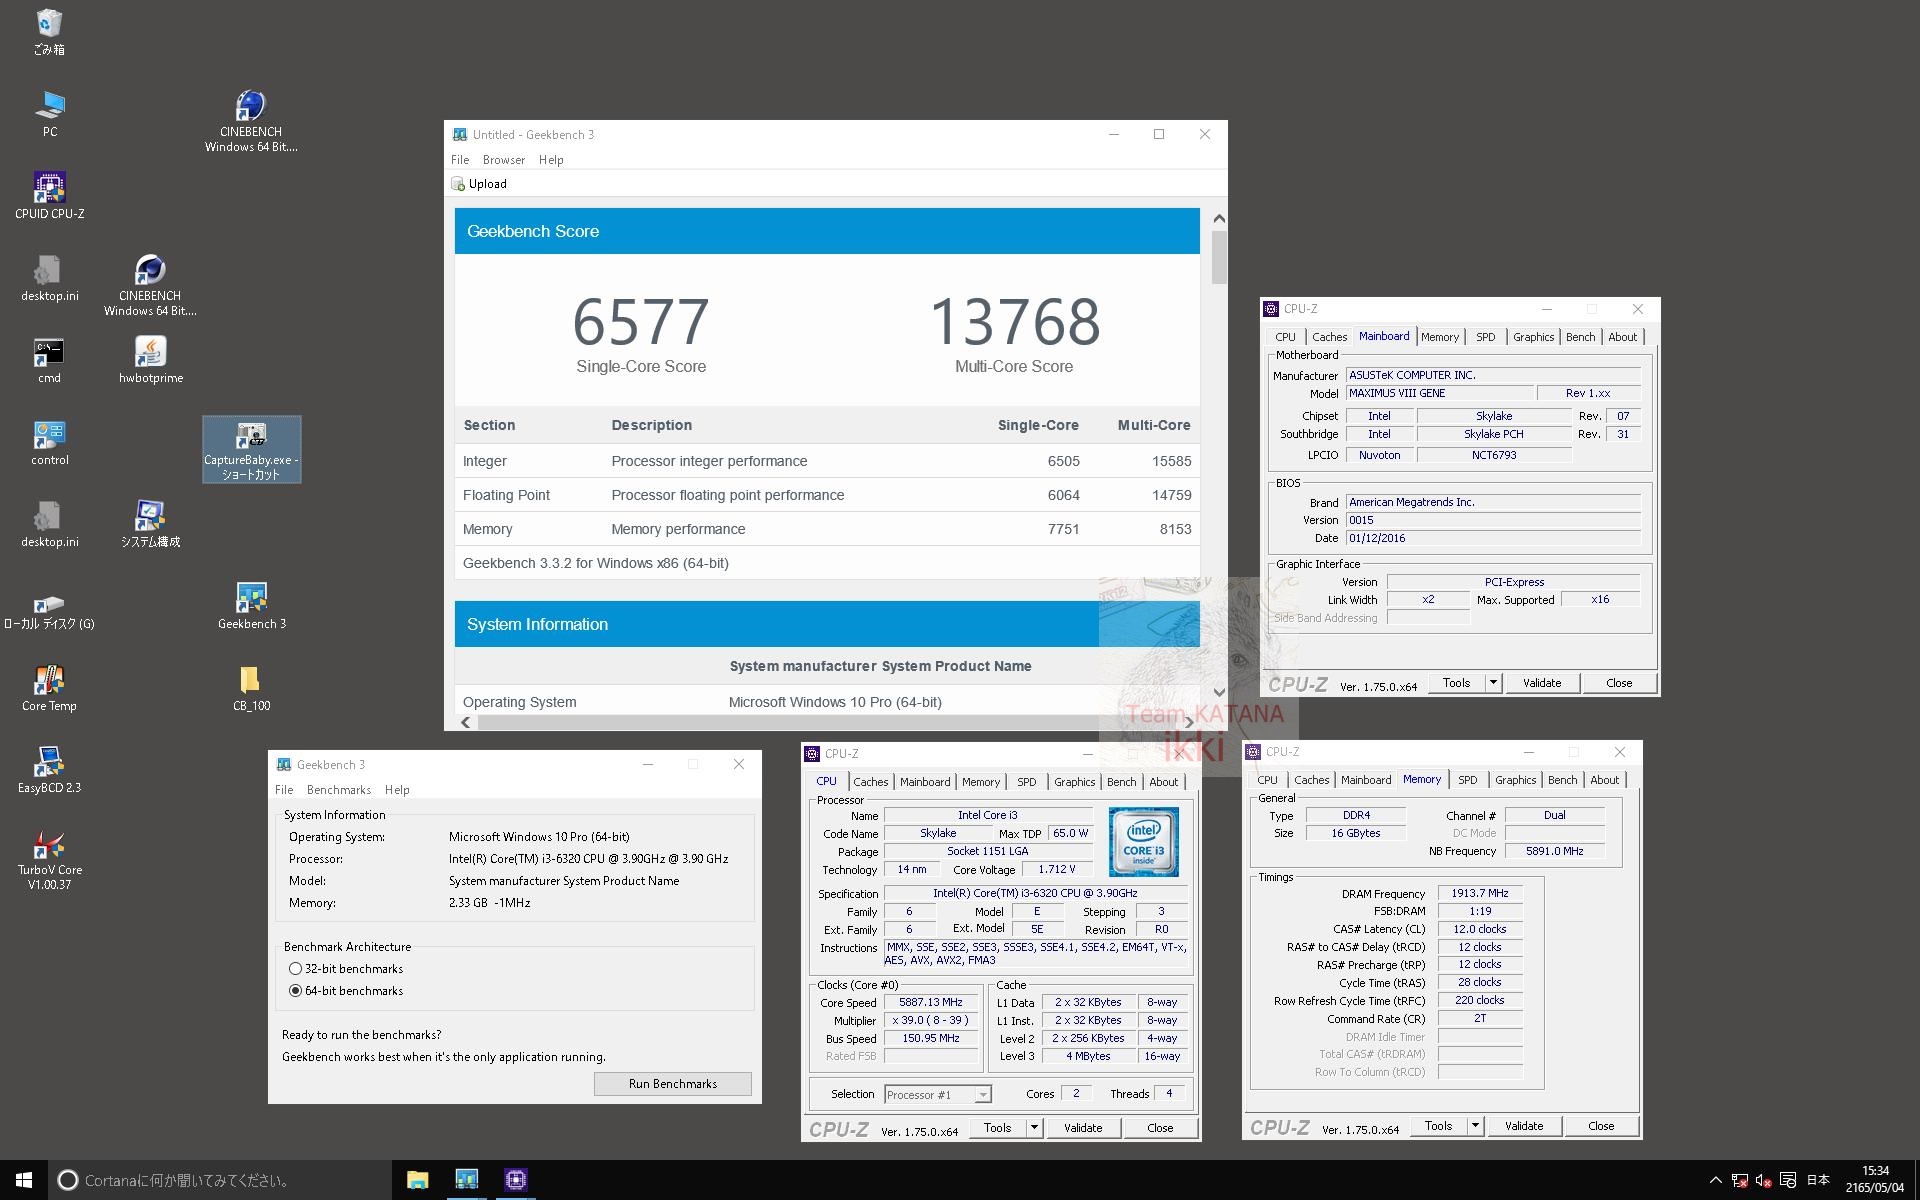Click Run Benchmarks button
This screenshot has width=1920, height=1200.
point(673,1084)
